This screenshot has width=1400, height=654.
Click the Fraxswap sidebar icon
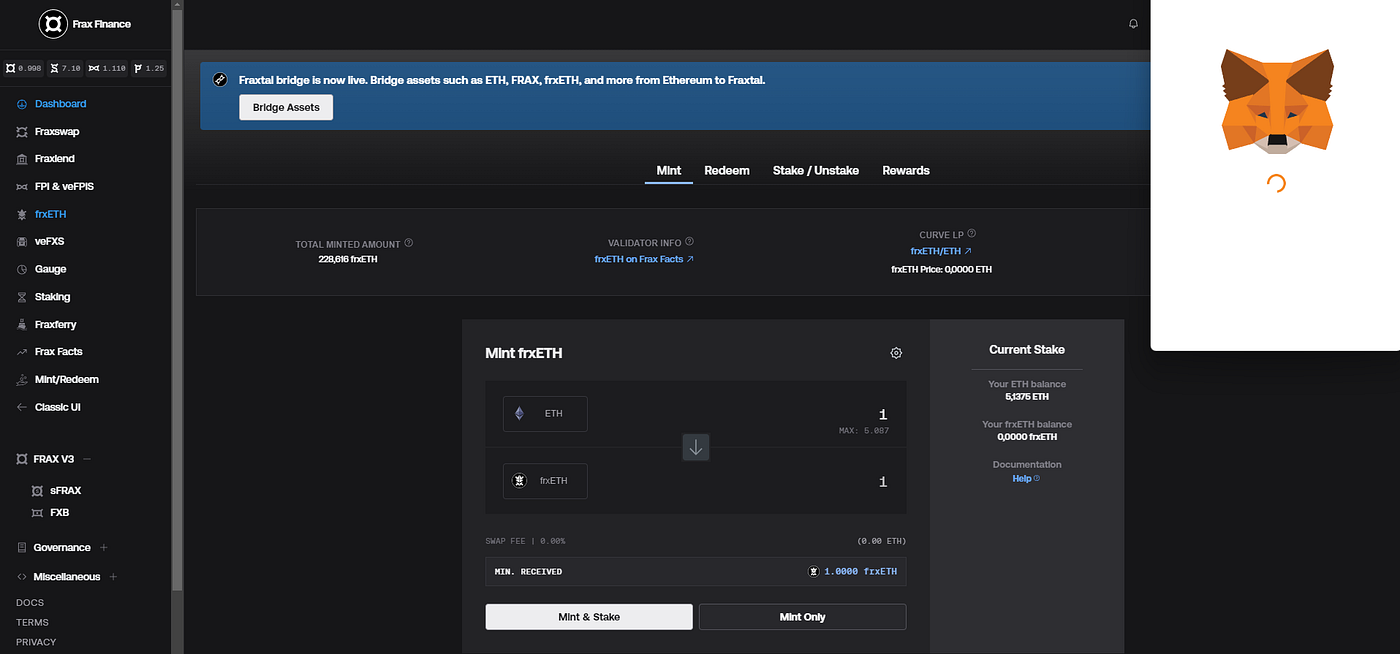pos(22,132)
